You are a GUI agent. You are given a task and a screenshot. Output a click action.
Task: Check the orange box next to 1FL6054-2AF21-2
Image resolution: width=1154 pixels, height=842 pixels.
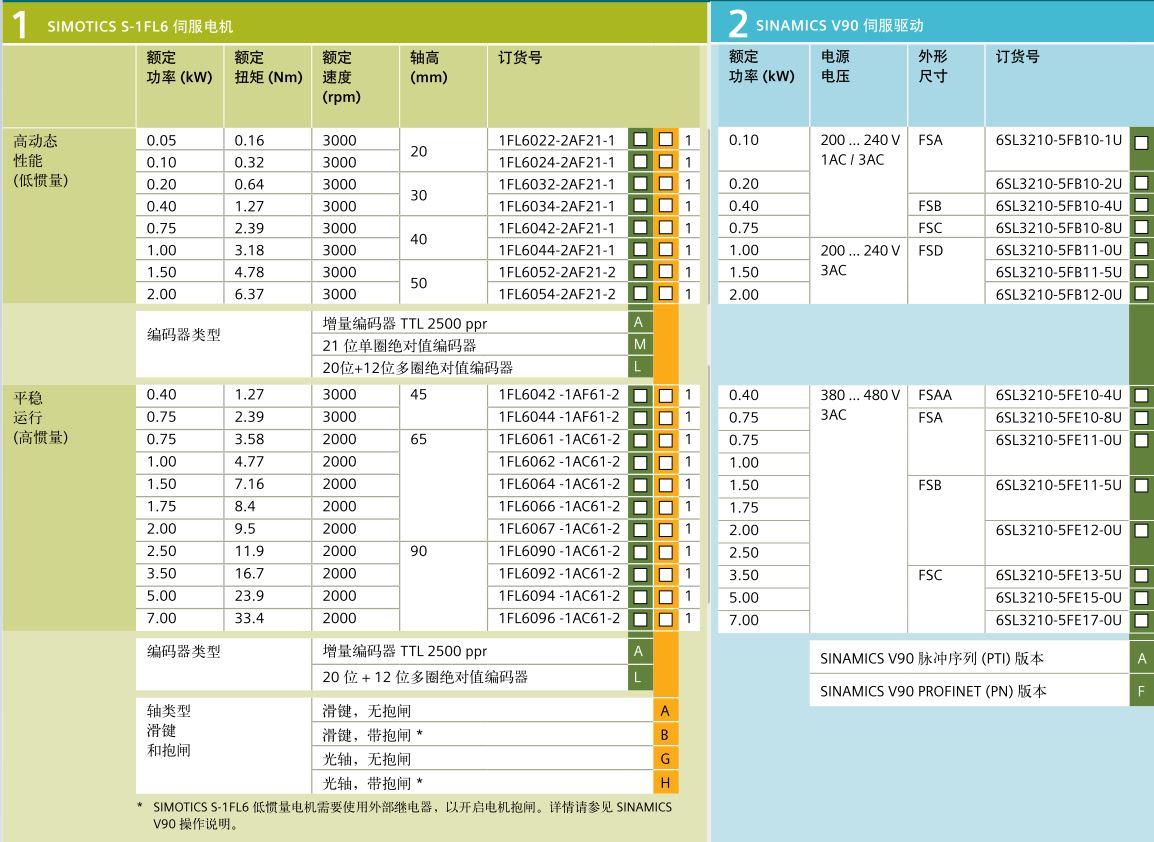(x=665, y=293)
